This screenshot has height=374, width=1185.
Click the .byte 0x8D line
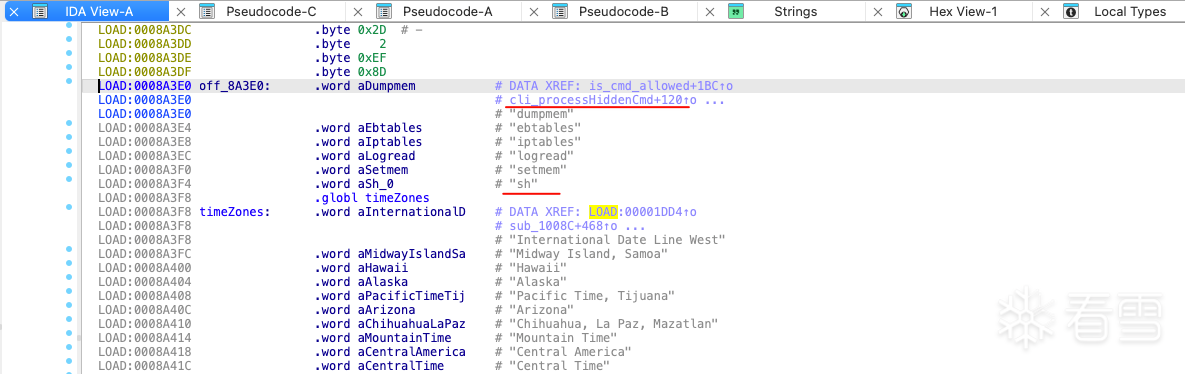351,72
